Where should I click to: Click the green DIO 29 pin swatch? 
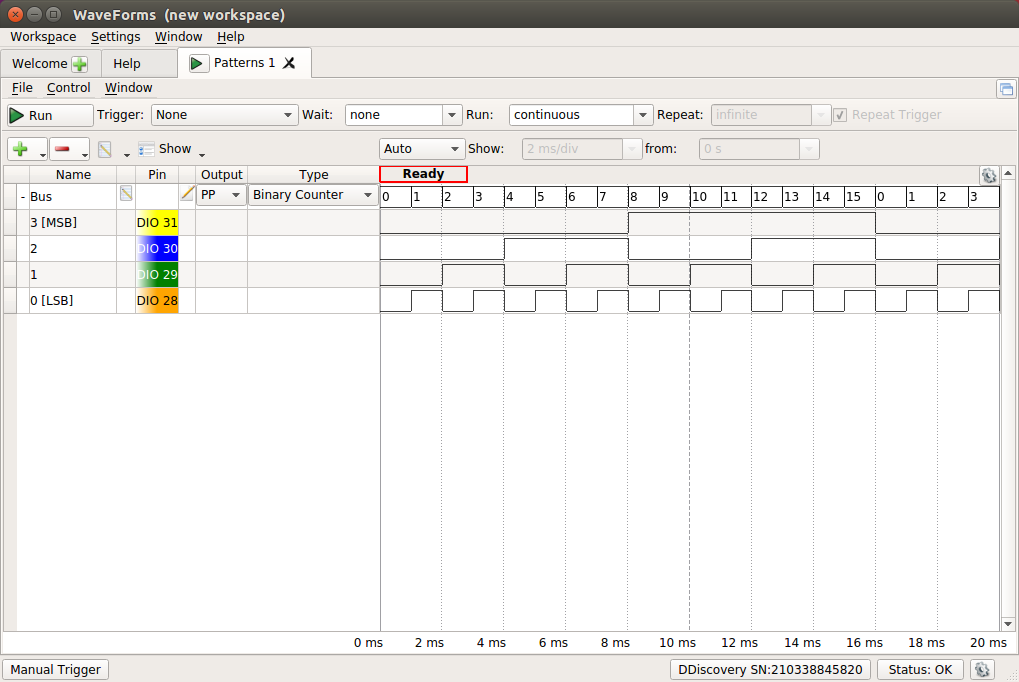[157, 275]
